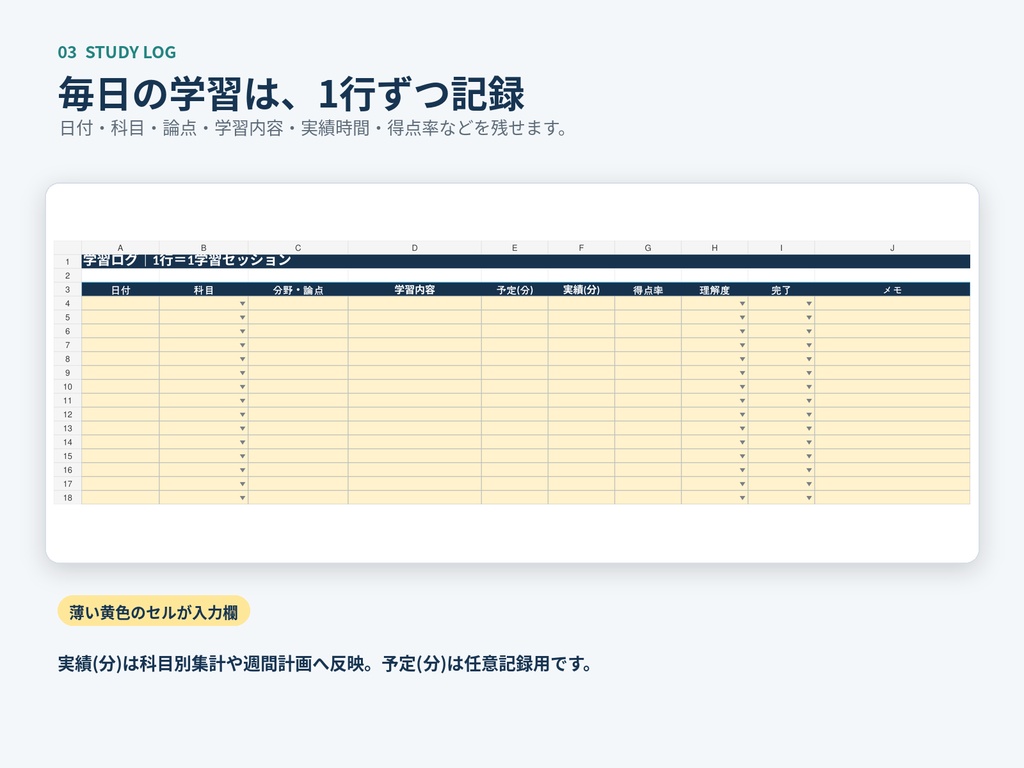Select column D header
Screen dimensions: 1024x768
coord(415,248)
